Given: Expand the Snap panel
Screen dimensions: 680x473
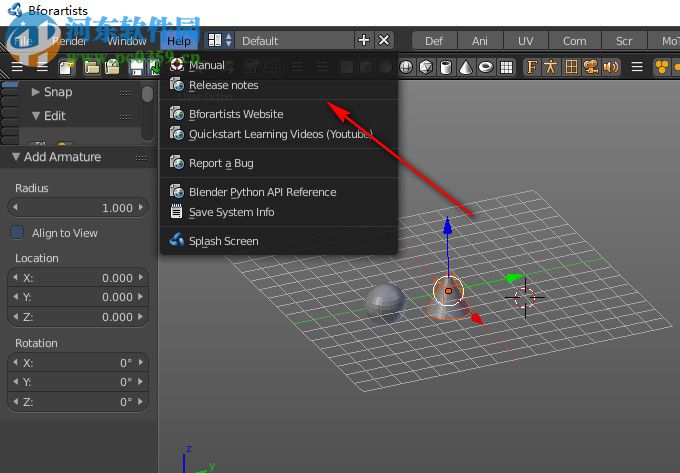Looking at the screenshot, I should coord(36,92).
